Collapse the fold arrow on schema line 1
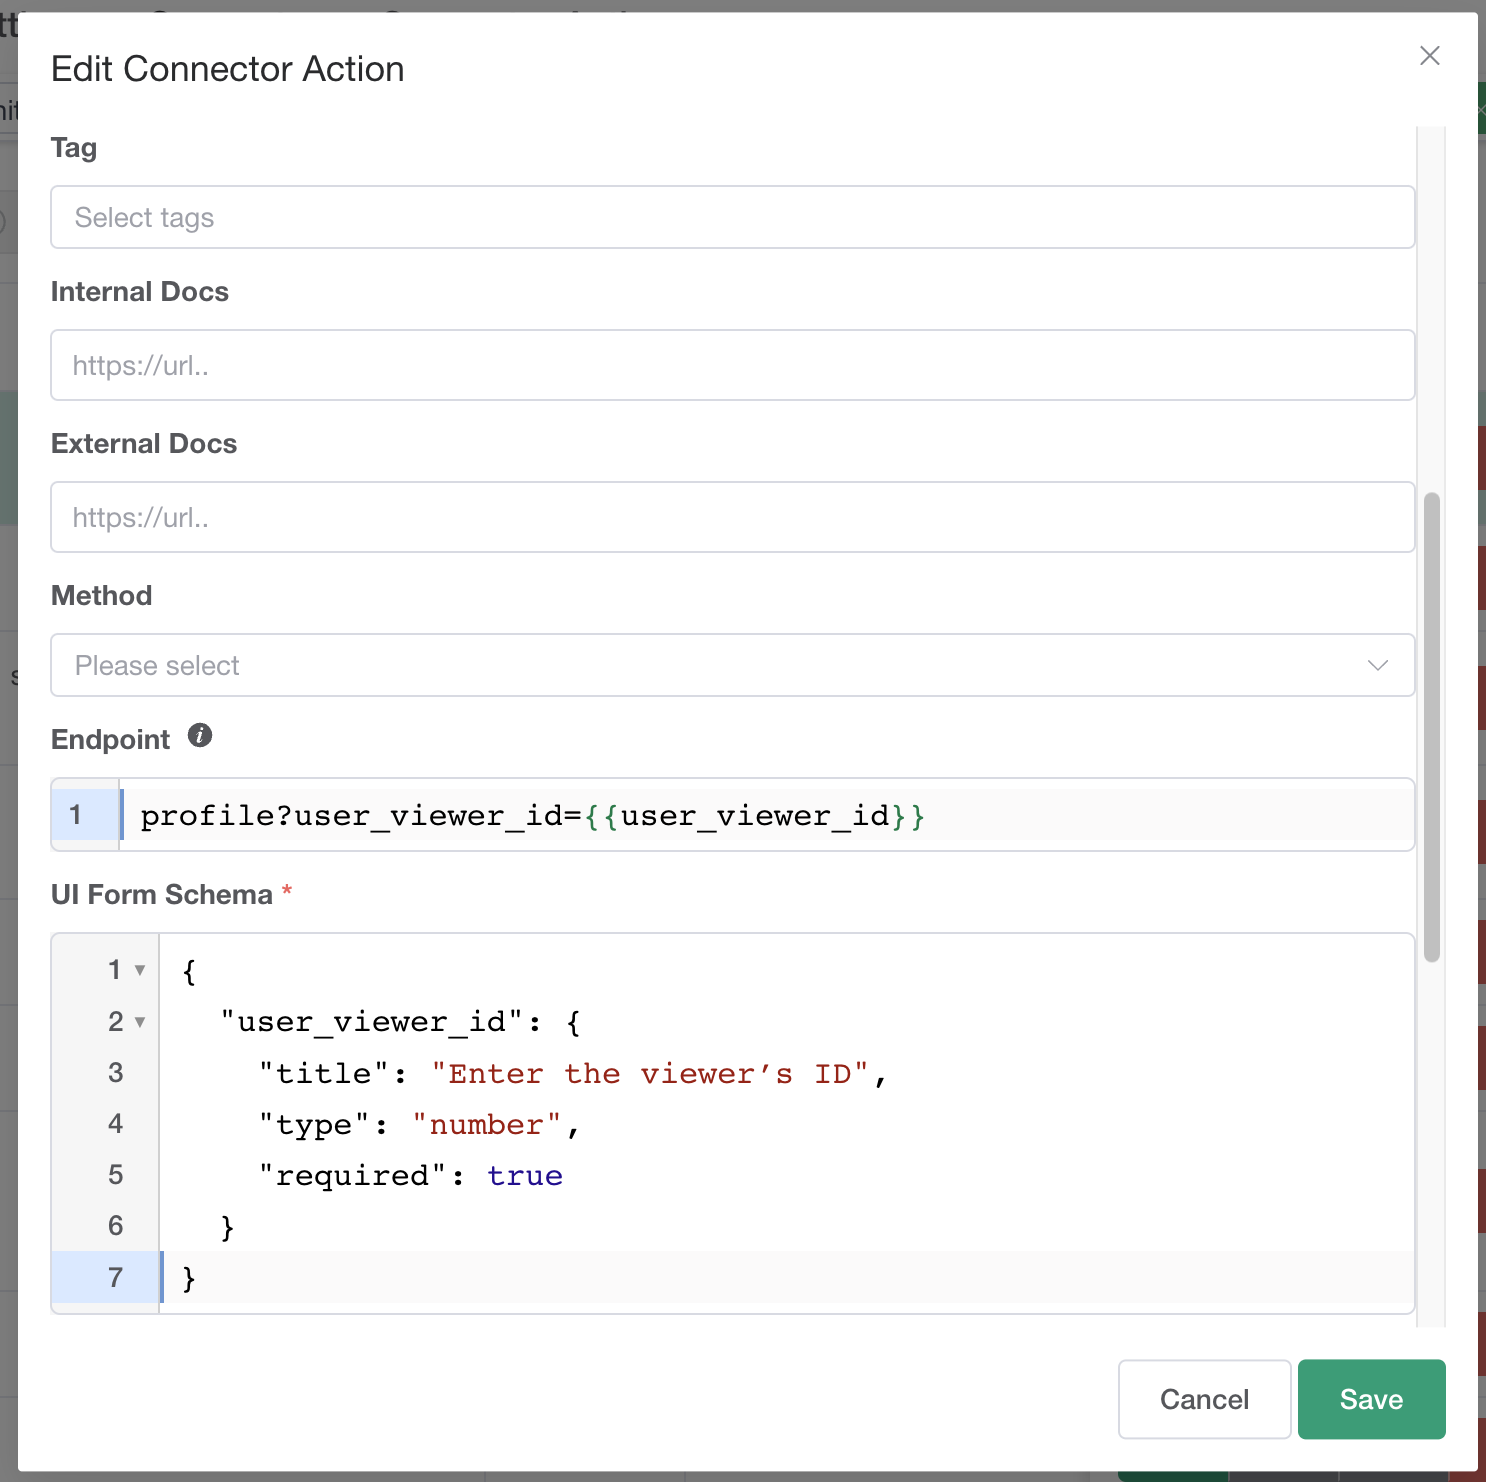The image size is (1486, 1482). pos(140,971)
